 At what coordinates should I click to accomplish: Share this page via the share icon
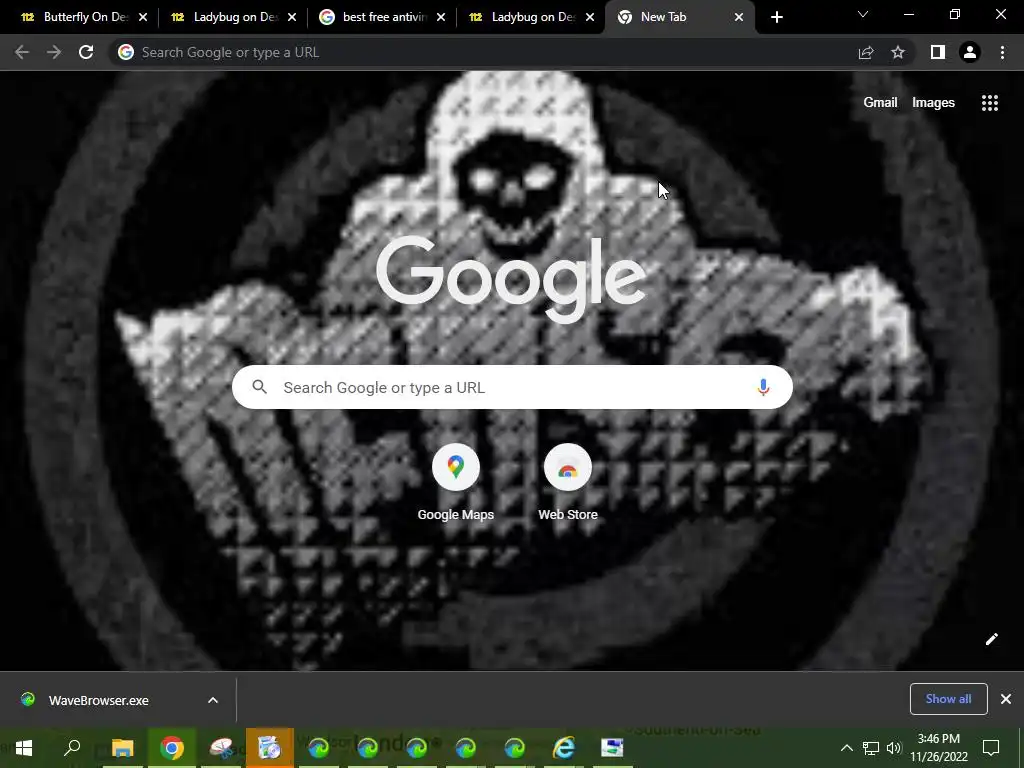click(x=866, y=52)
